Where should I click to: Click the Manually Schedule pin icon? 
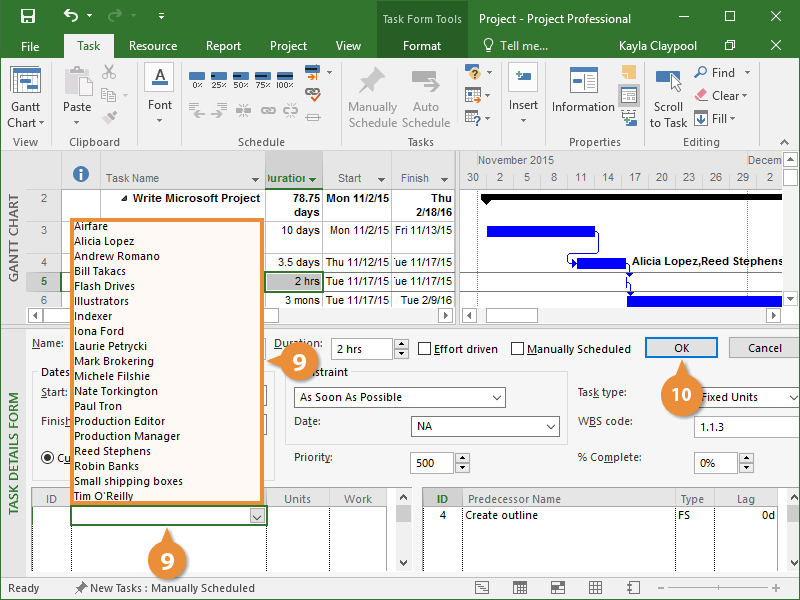pos(372,82)
